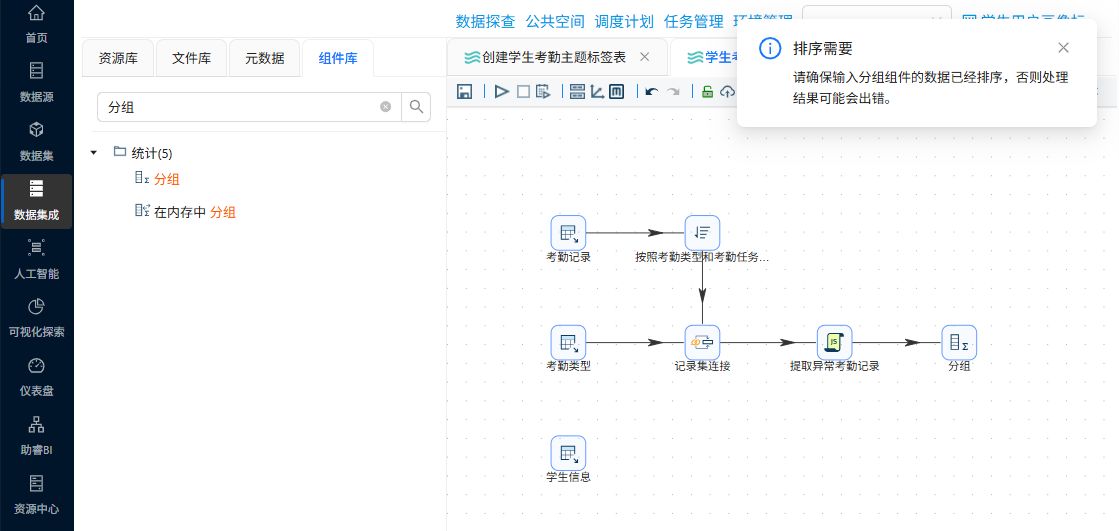Redo the last undone action
The image size is (1119, 531).
673,91
